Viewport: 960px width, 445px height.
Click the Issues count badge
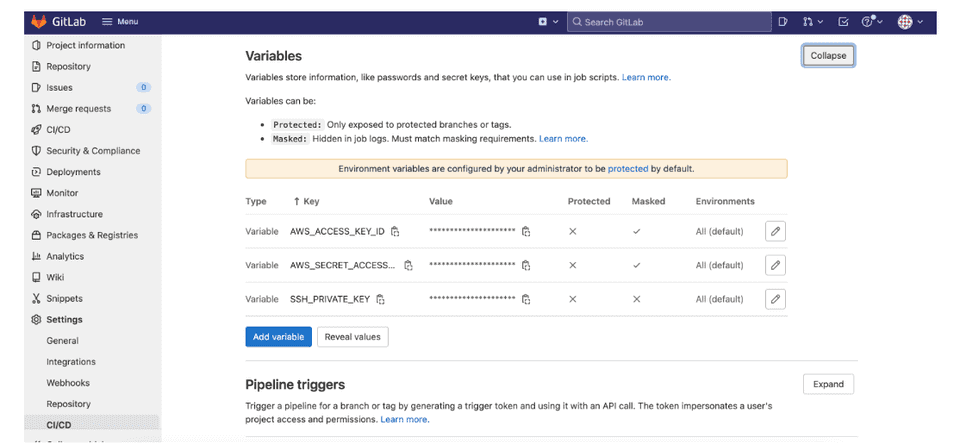[x=143, y=88]
